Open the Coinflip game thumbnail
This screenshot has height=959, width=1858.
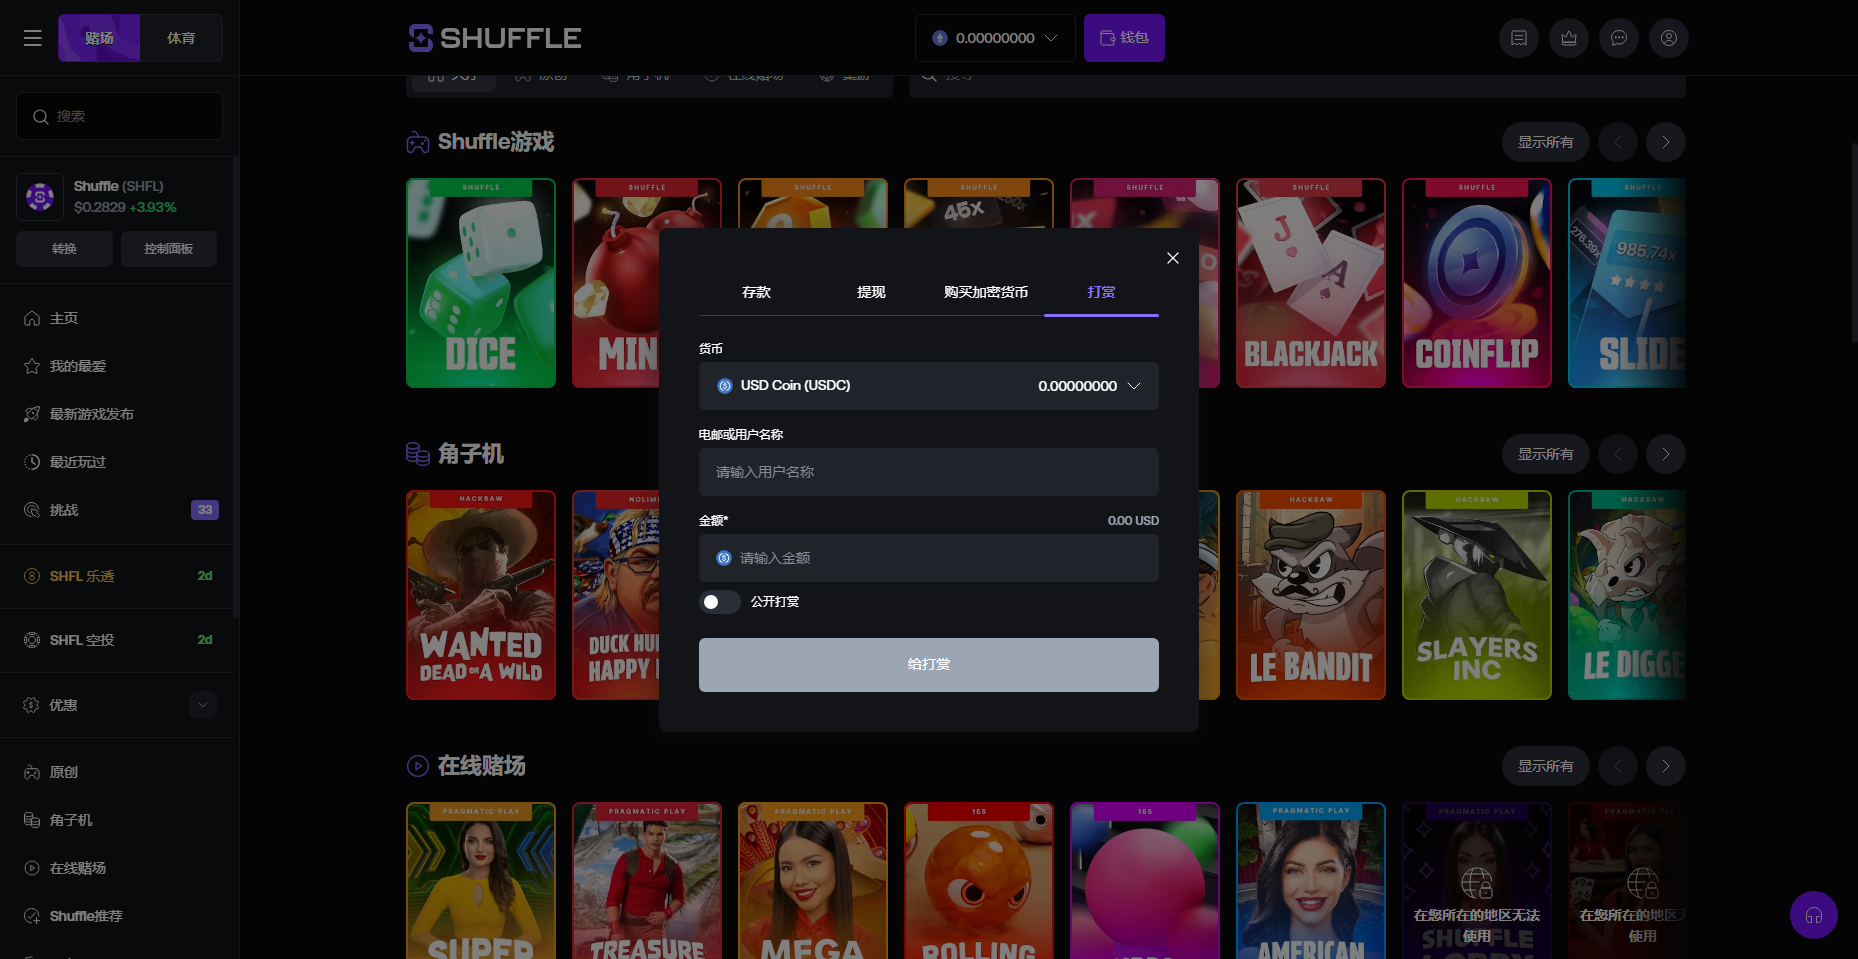(x=1477, y=283)
